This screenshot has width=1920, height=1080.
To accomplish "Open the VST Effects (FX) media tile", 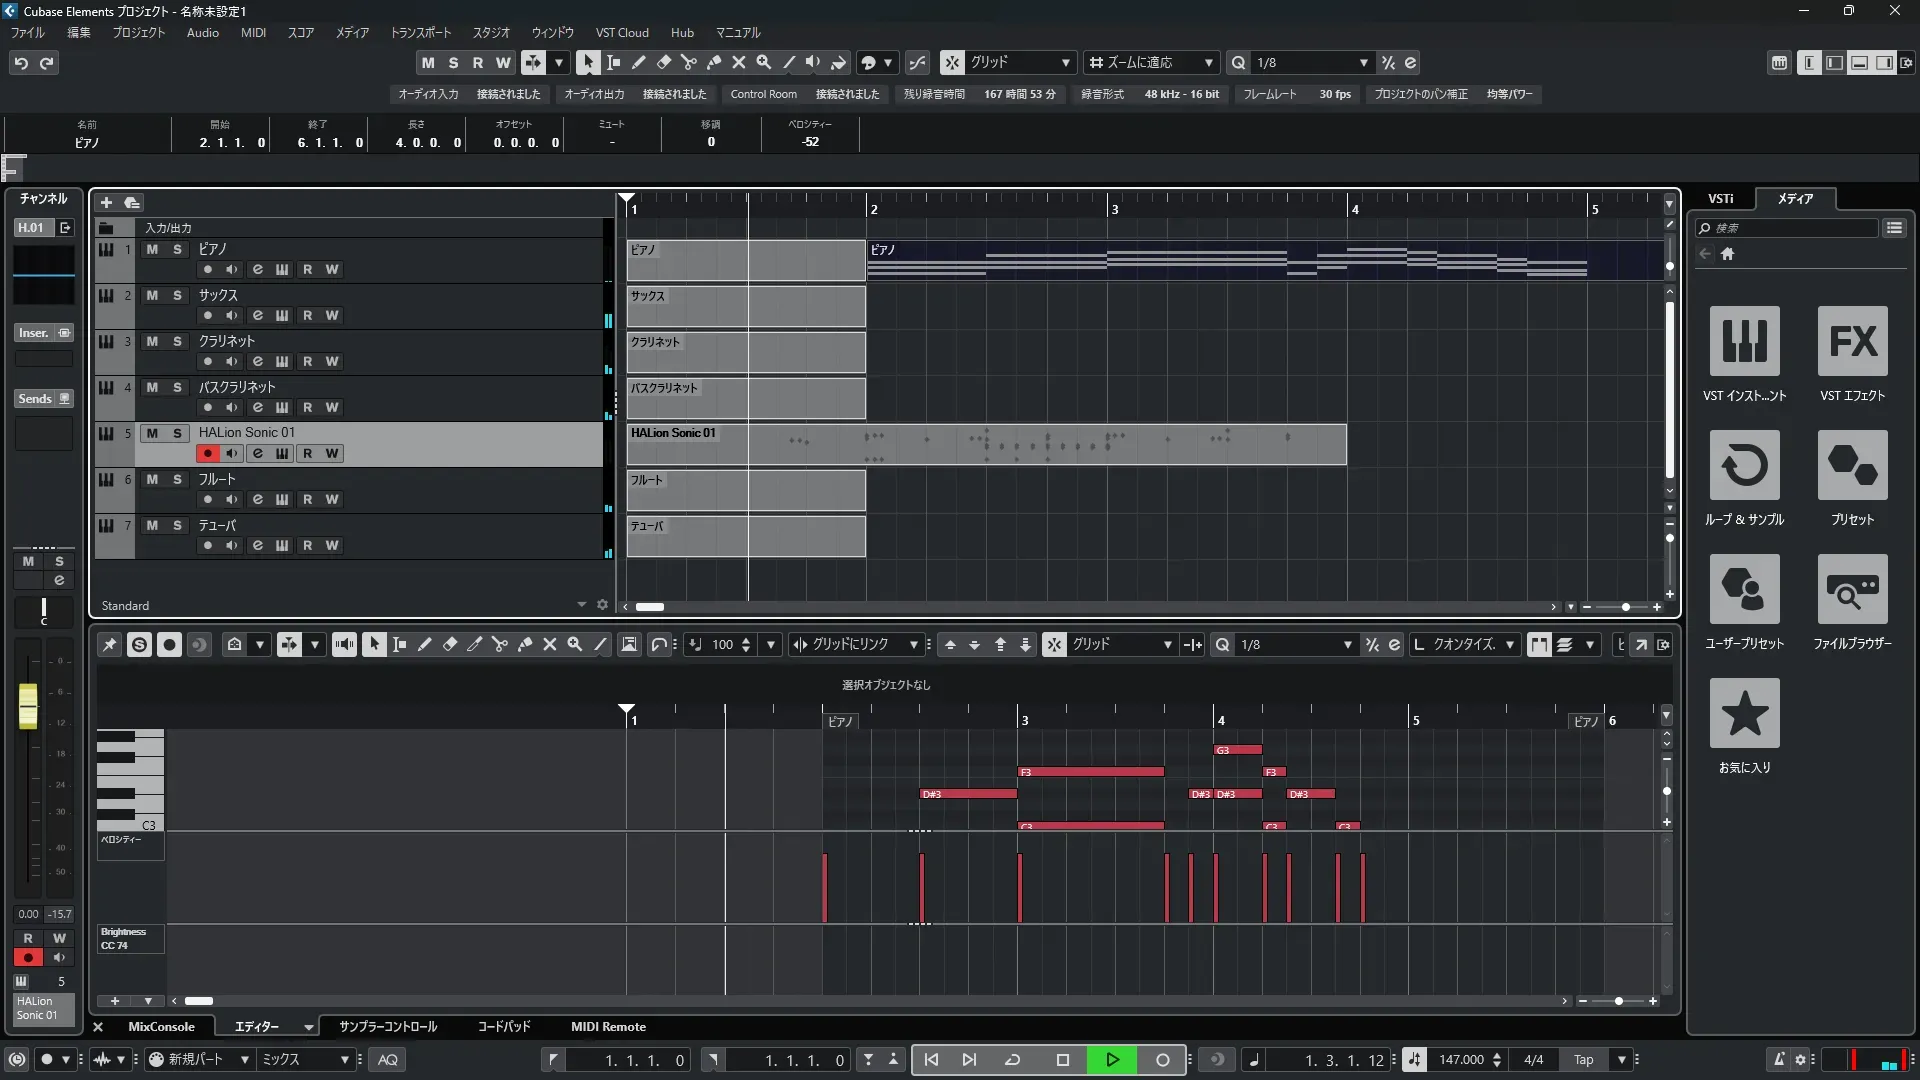I will pyautogui.click(x=1852, y=342).
